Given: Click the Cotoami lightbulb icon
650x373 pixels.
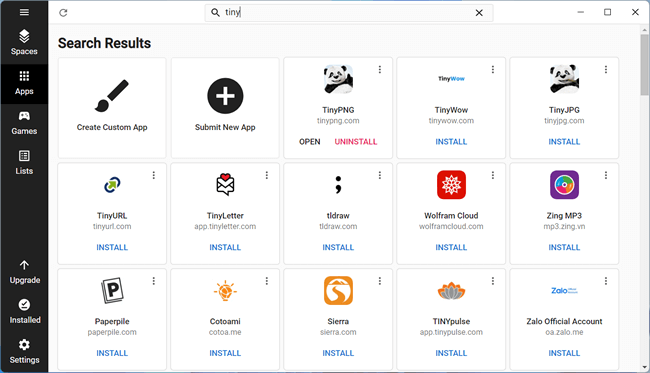Looking at the screenshot, I should [225, 291].
